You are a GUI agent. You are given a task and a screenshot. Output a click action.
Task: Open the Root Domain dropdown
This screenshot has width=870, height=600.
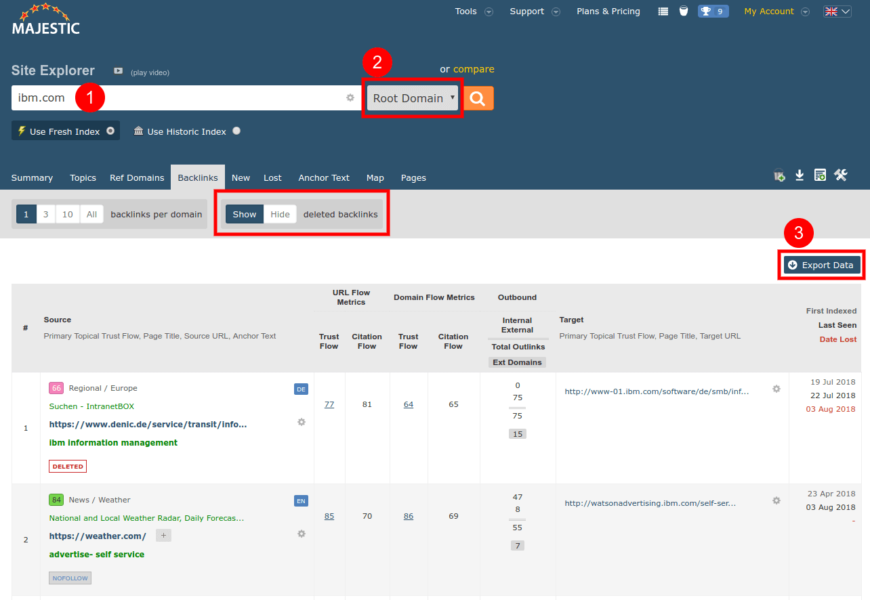pos(413,98)
